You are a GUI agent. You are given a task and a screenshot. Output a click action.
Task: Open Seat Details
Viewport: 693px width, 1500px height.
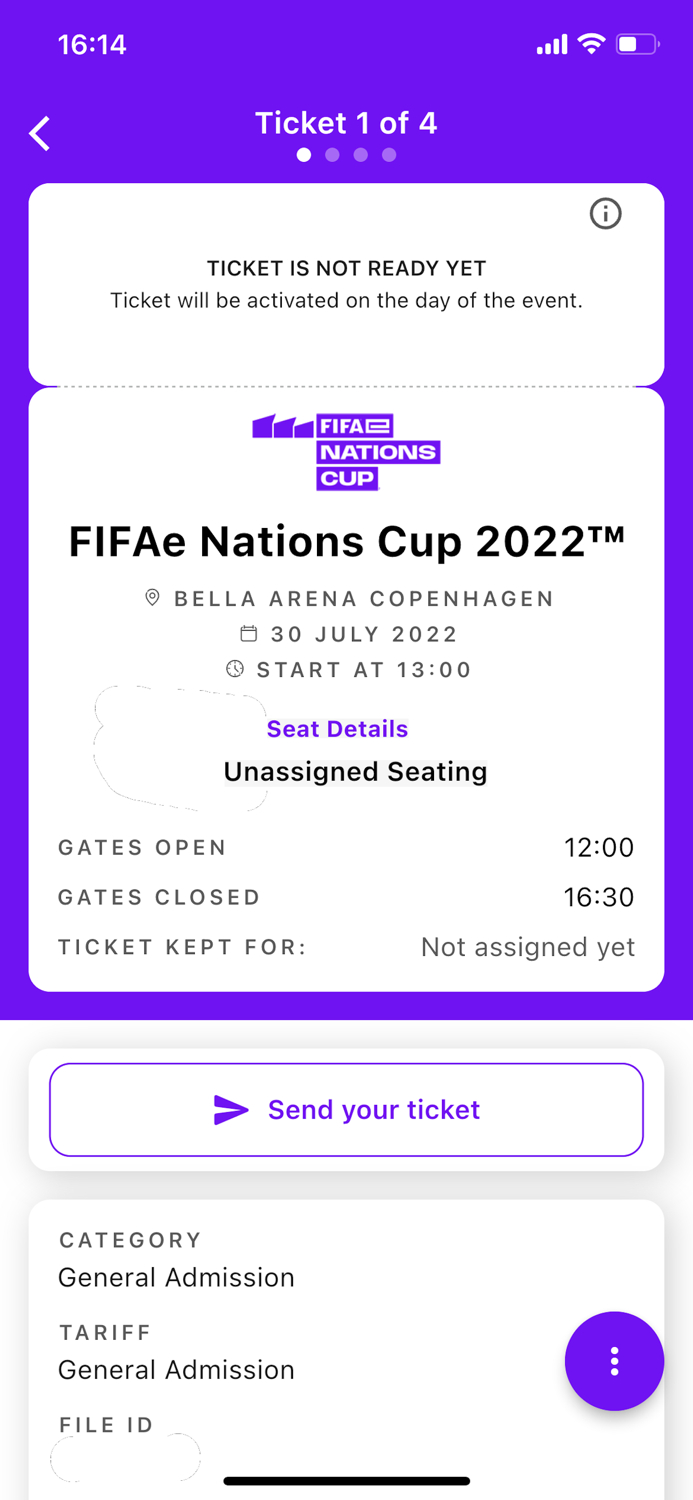tap(337, 729)
